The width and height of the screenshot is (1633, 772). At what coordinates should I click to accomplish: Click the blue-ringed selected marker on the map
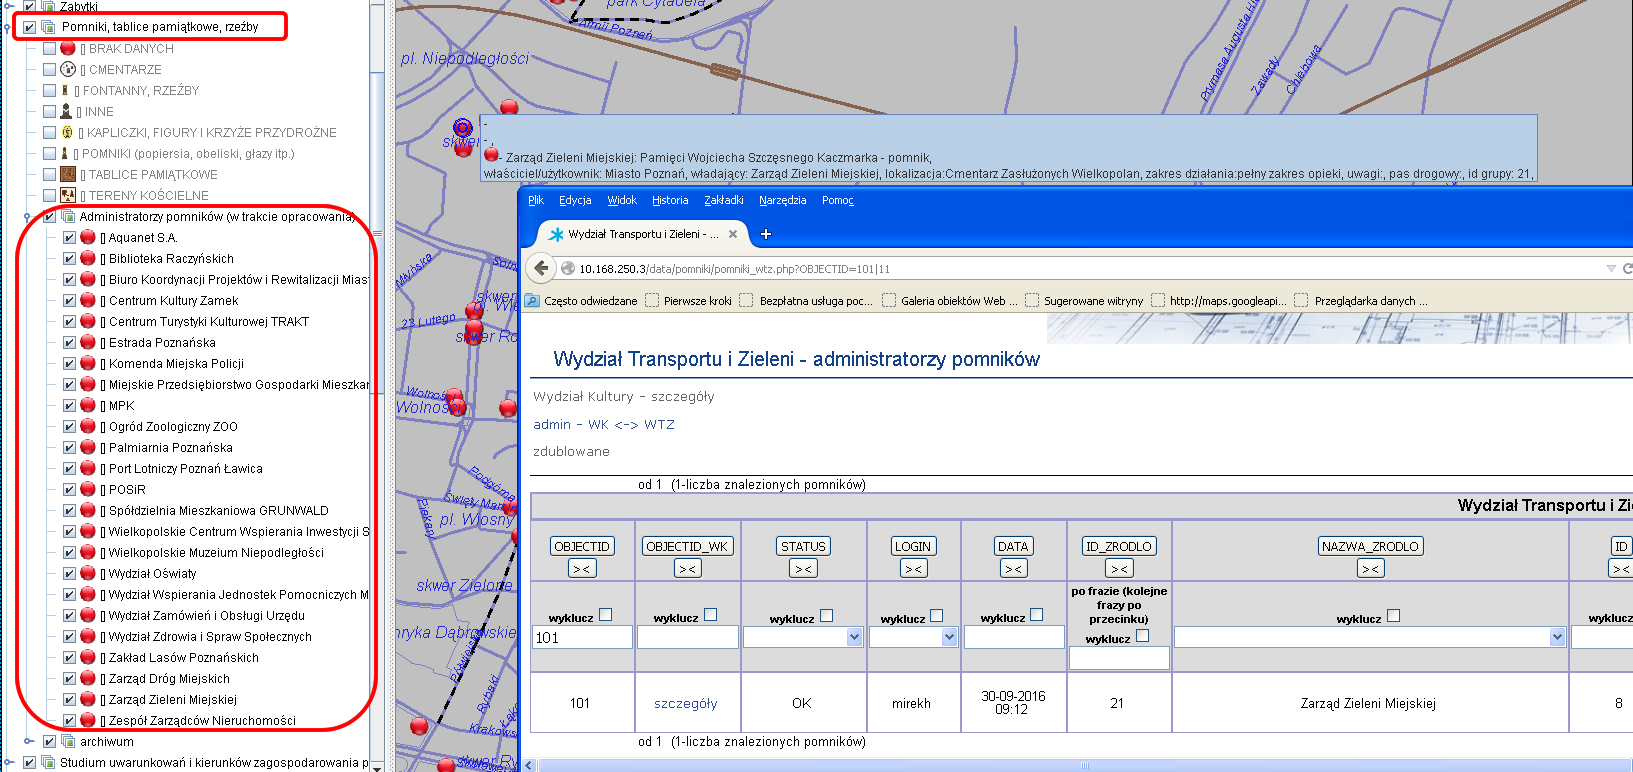[462, 127]
